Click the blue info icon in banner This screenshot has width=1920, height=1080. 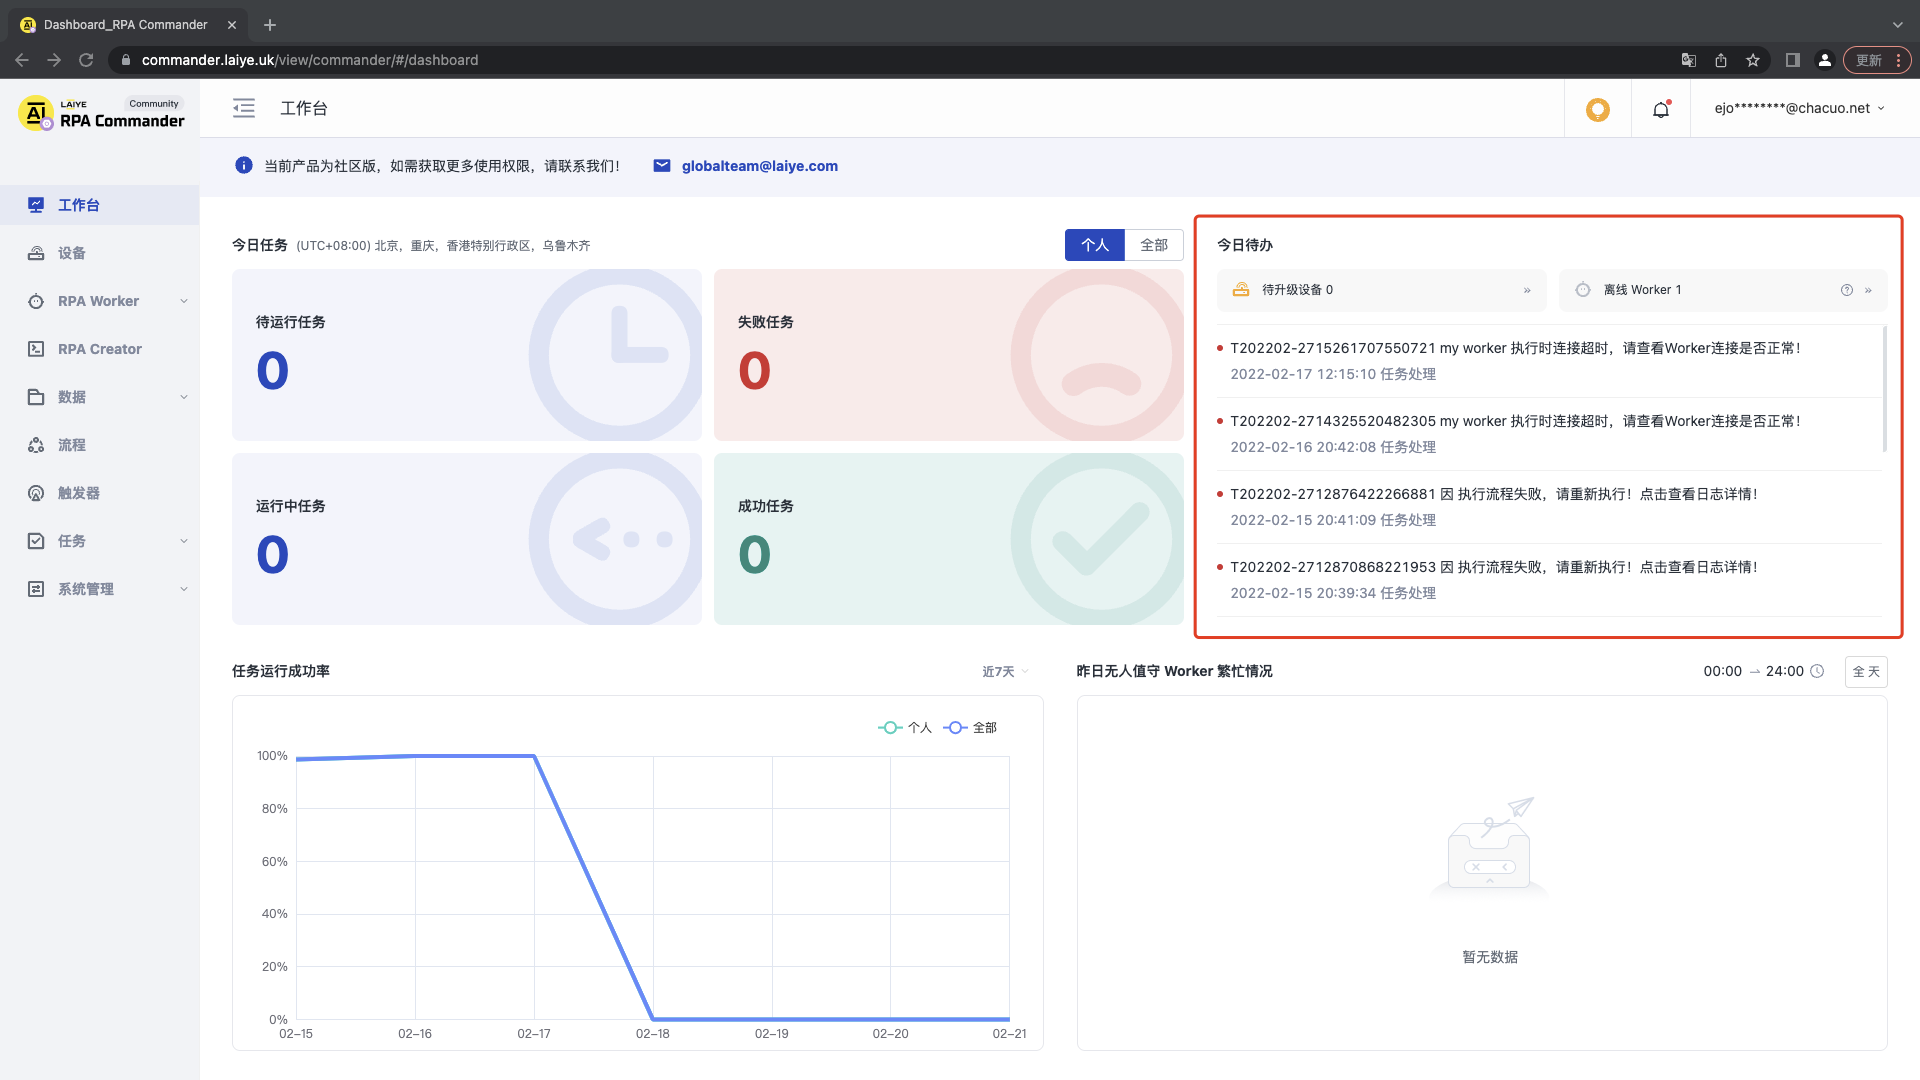coord(244,165)
